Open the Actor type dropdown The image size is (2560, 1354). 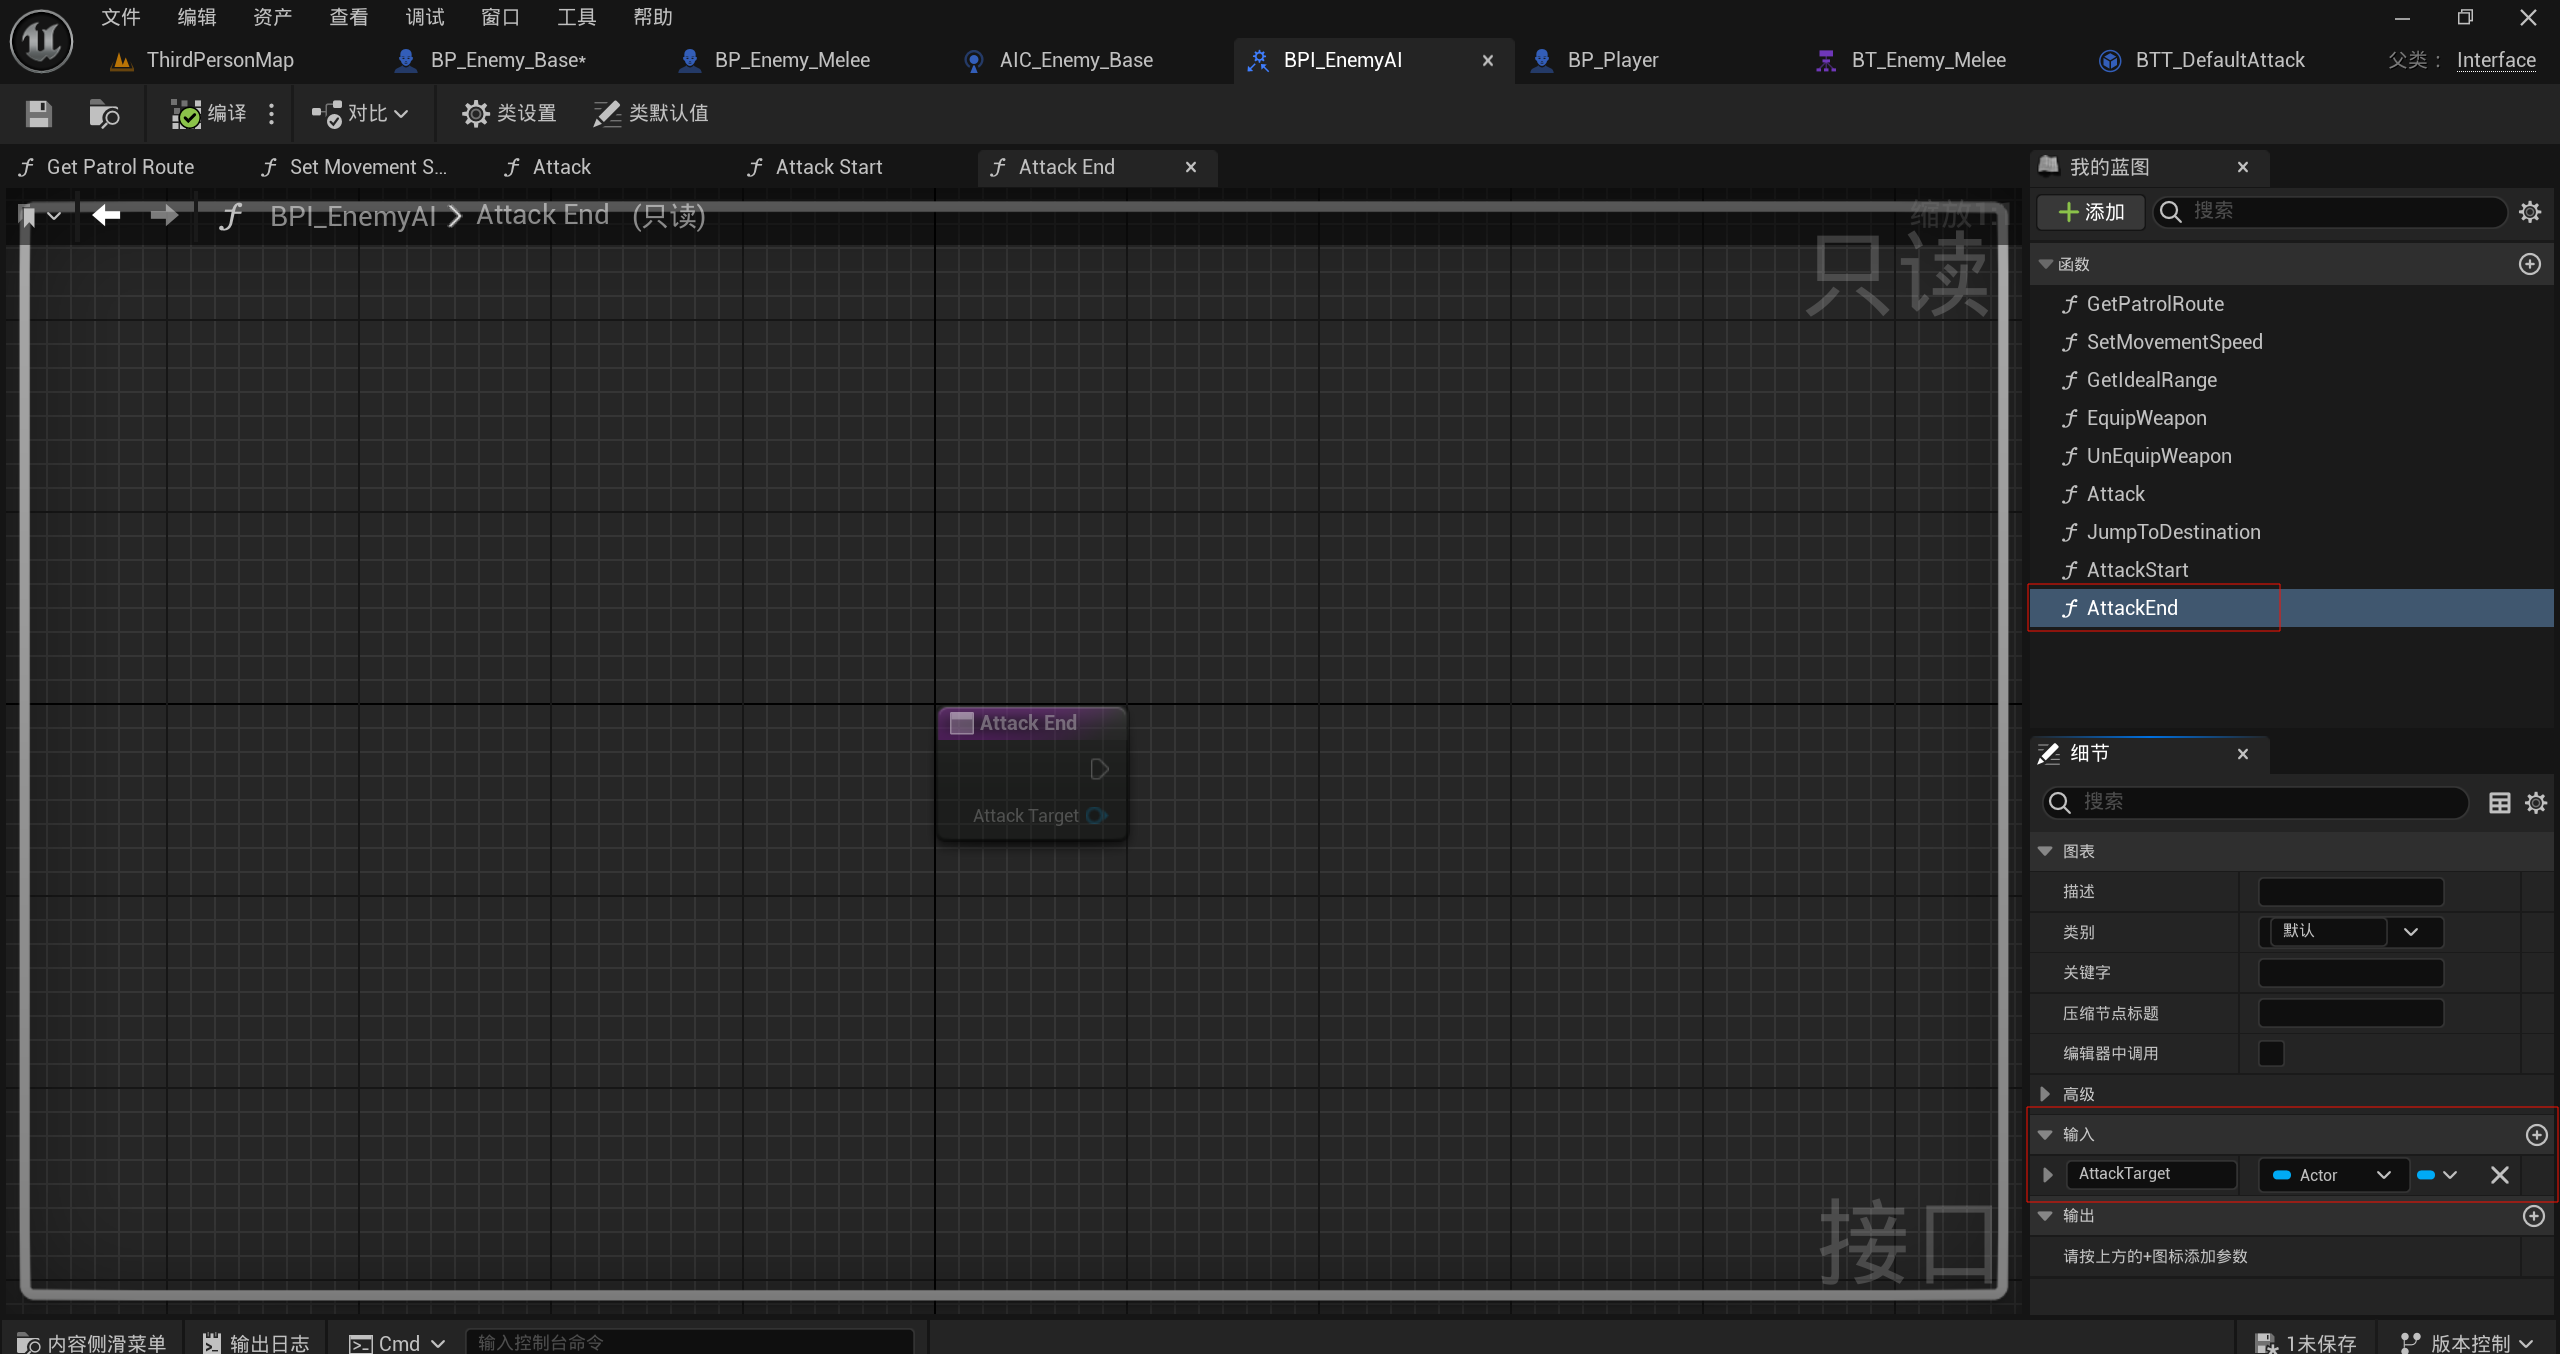2330,1175
